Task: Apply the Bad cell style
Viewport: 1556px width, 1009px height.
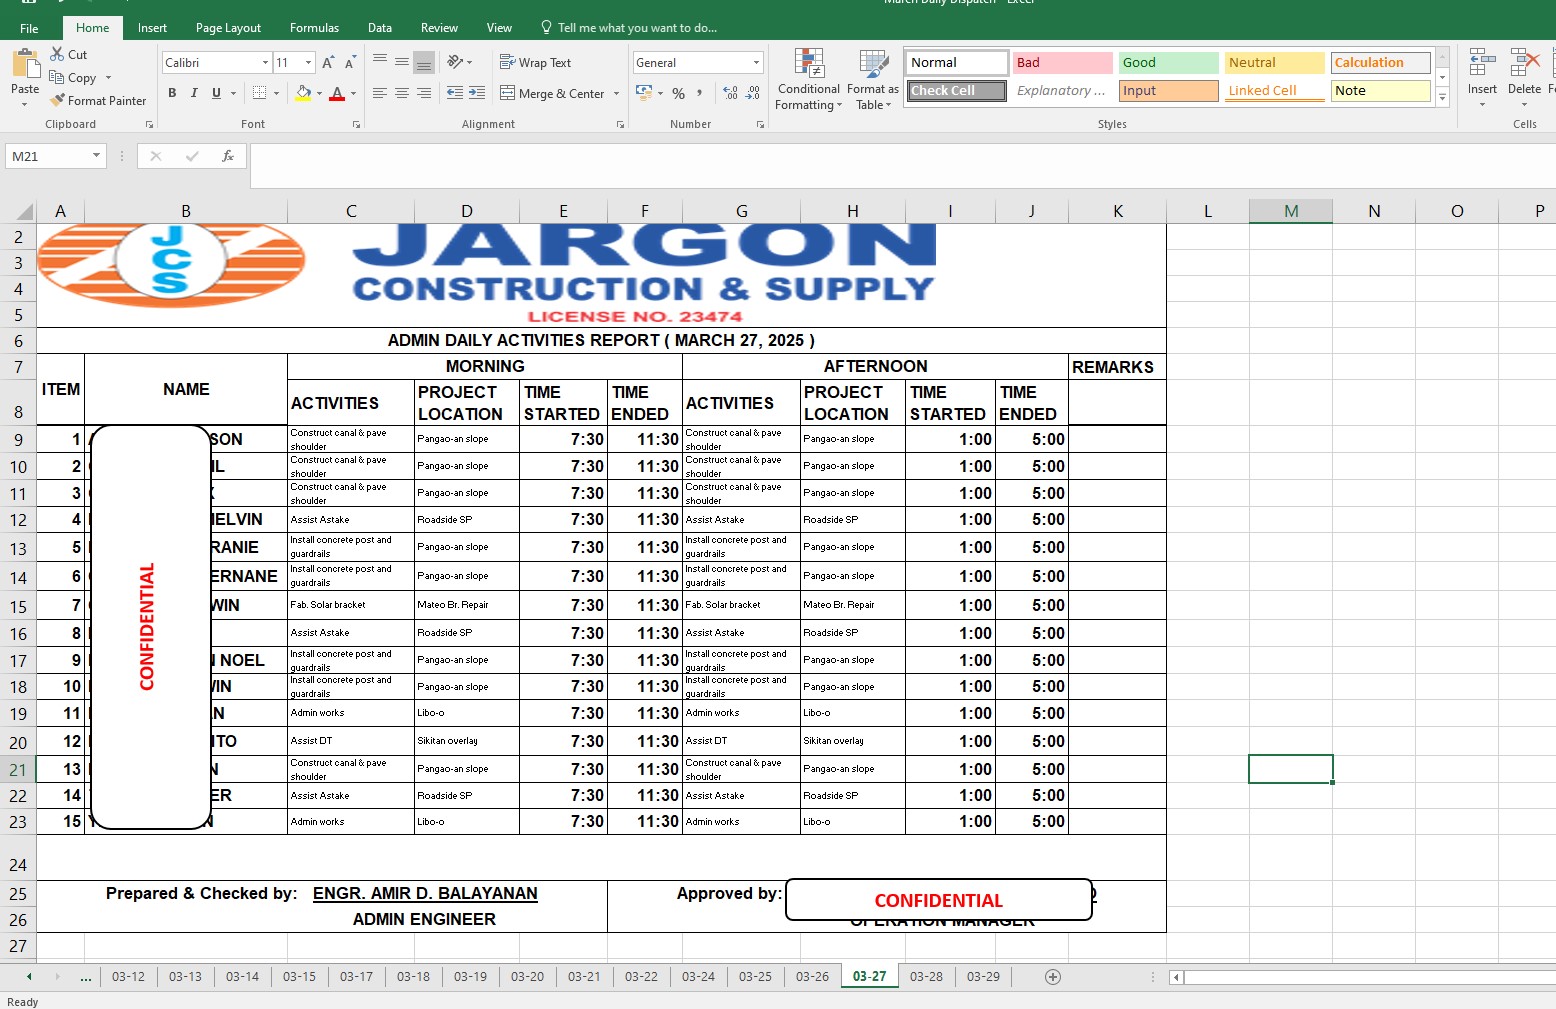Action: tap(1062, 62)
